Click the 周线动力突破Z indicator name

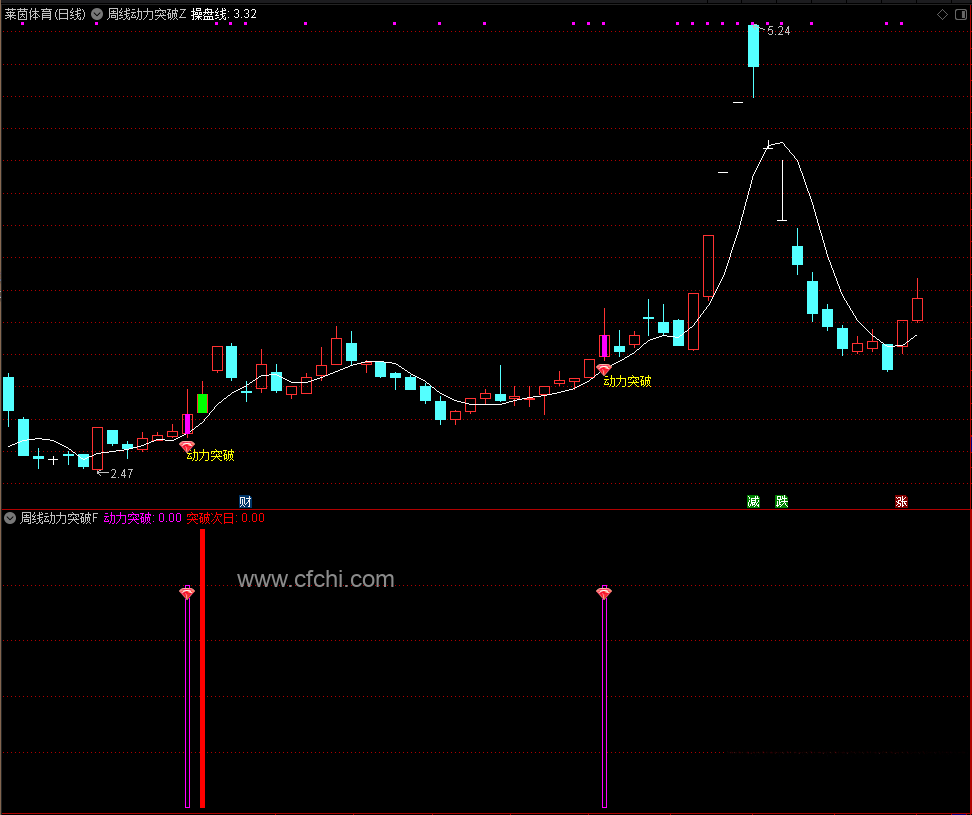tap(146, 14)
